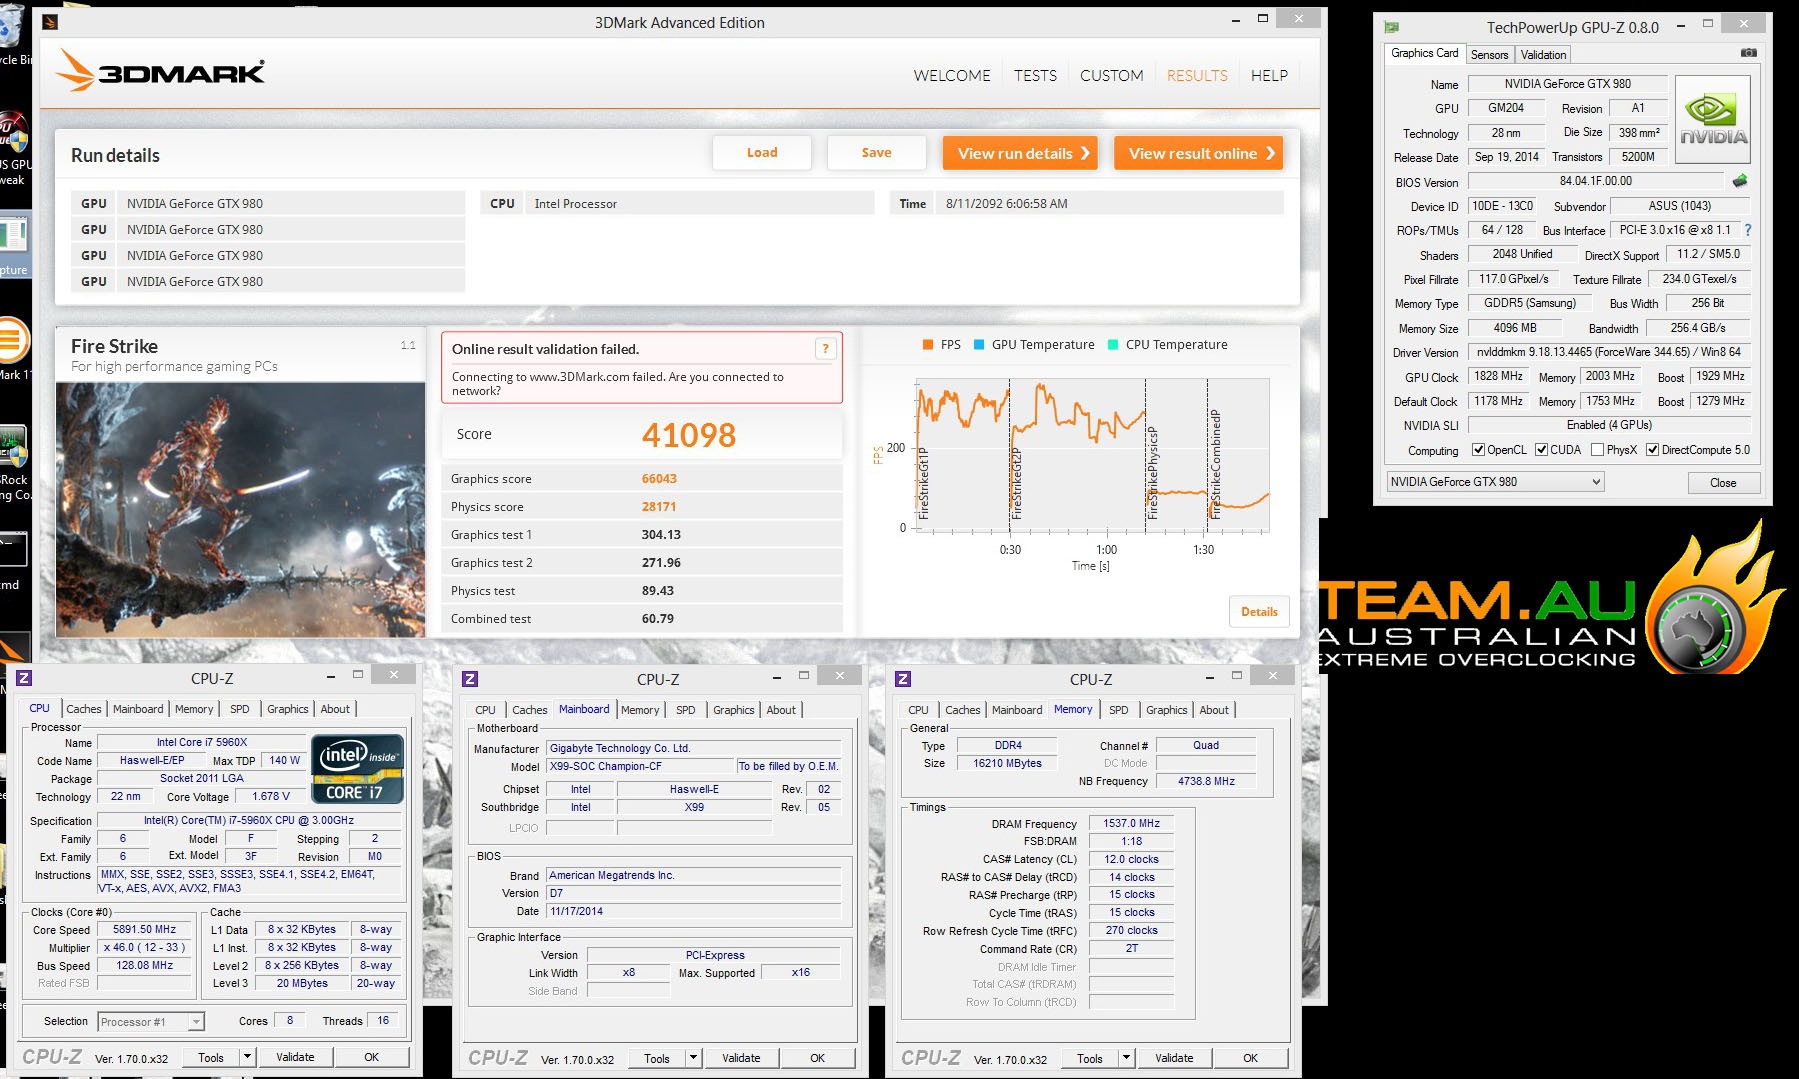Click orange FPS legend marker in chart
Viewport: 1799px width, 1079px height.
pyautogui.click(x=928, y=344)
